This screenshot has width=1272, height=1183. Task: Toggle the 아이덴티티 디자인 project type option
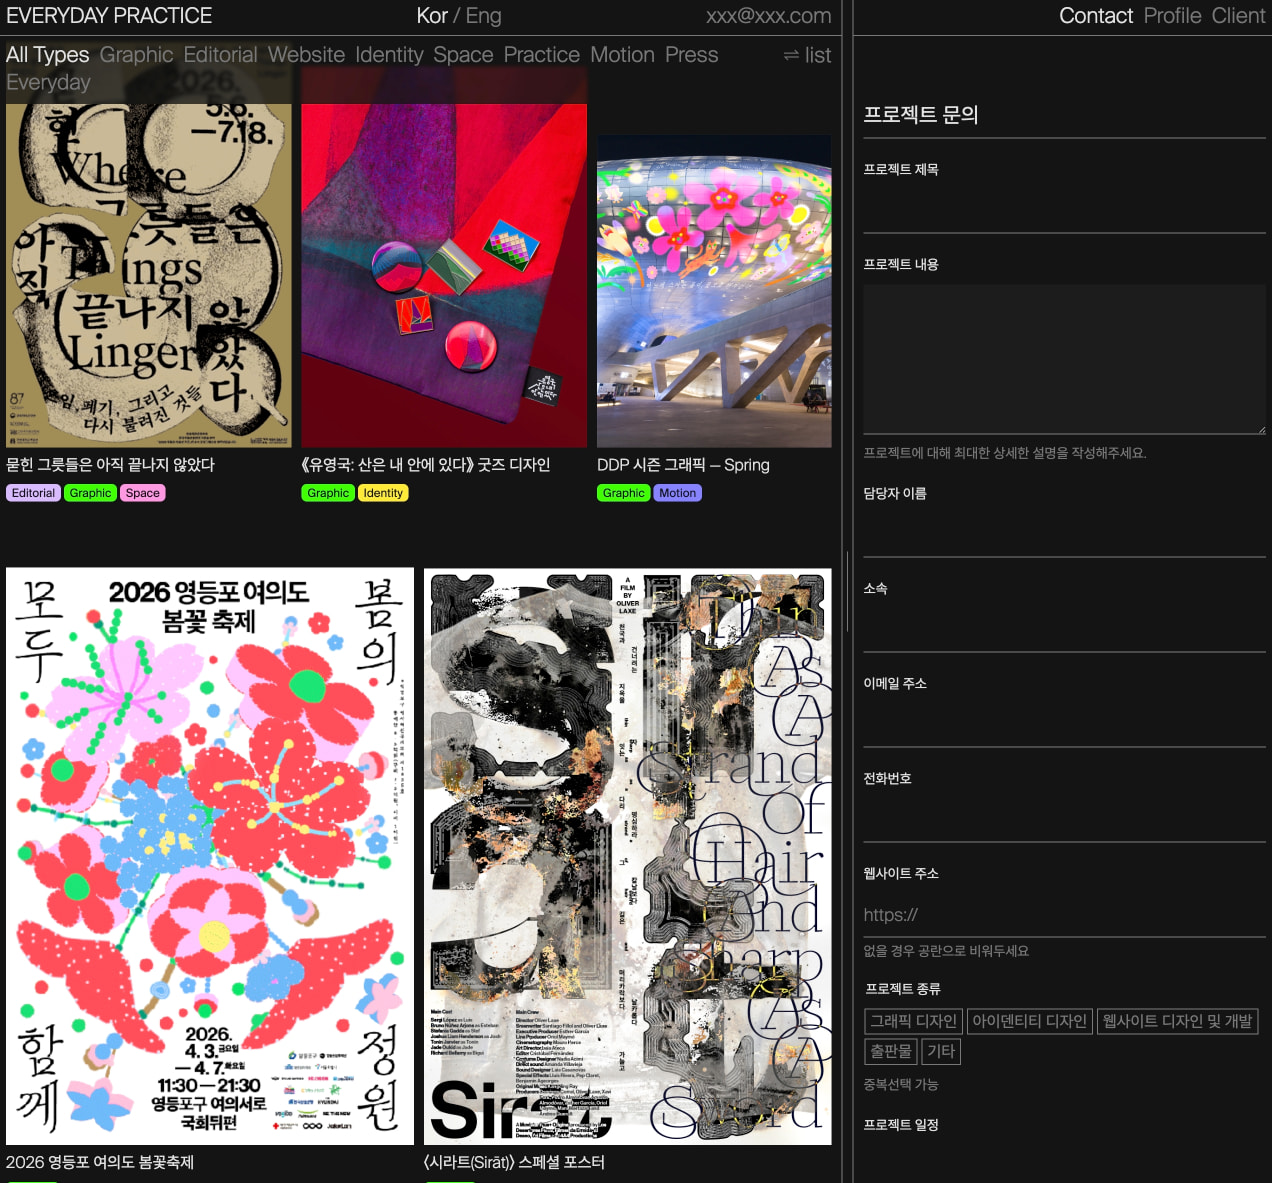click(1029, 1021)
